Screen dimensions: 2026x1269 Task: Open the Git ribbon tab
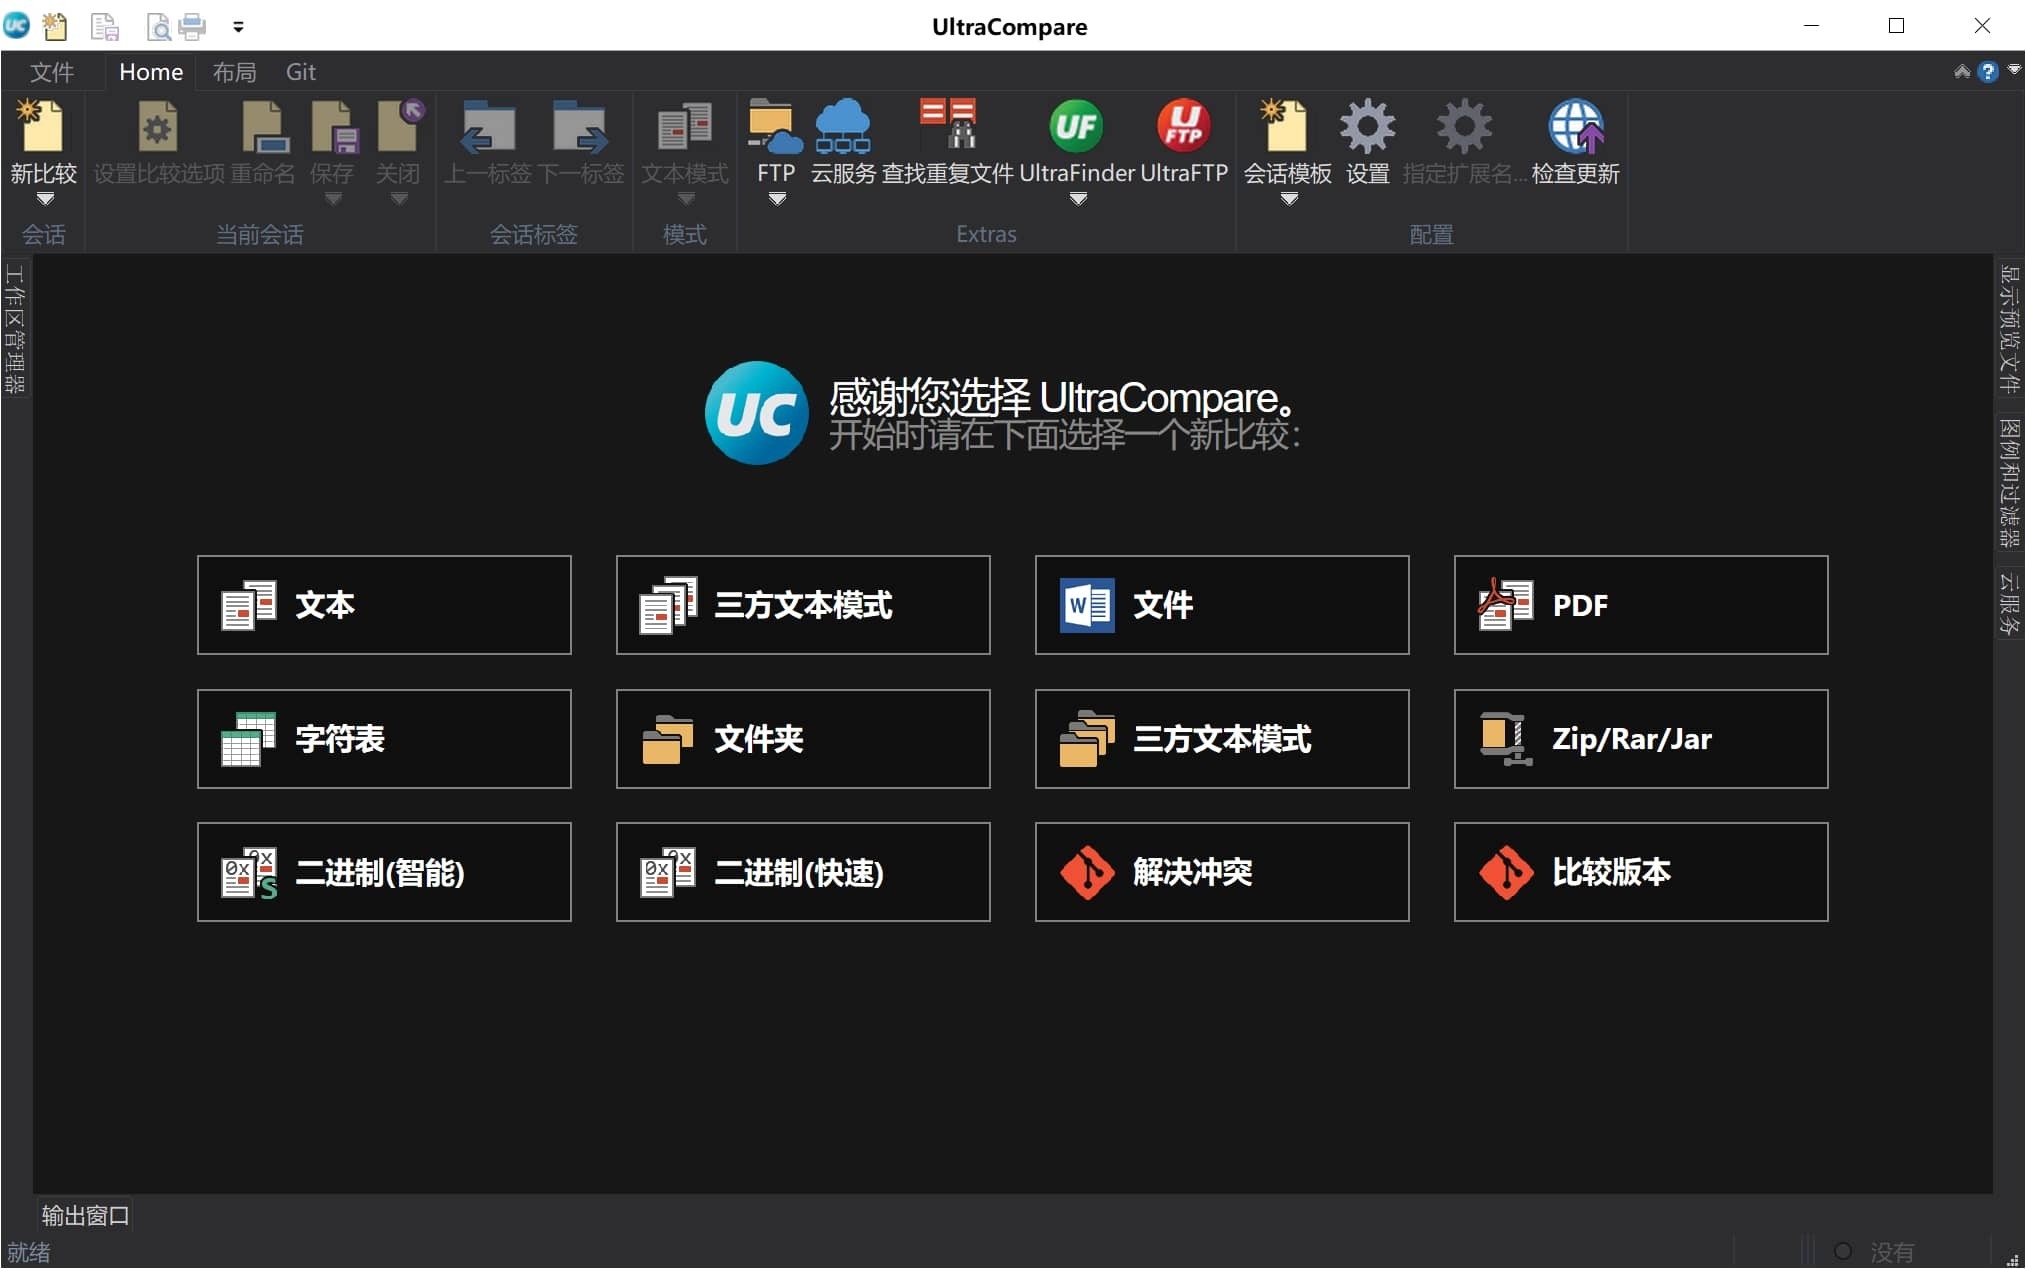(x=300, y=72)
